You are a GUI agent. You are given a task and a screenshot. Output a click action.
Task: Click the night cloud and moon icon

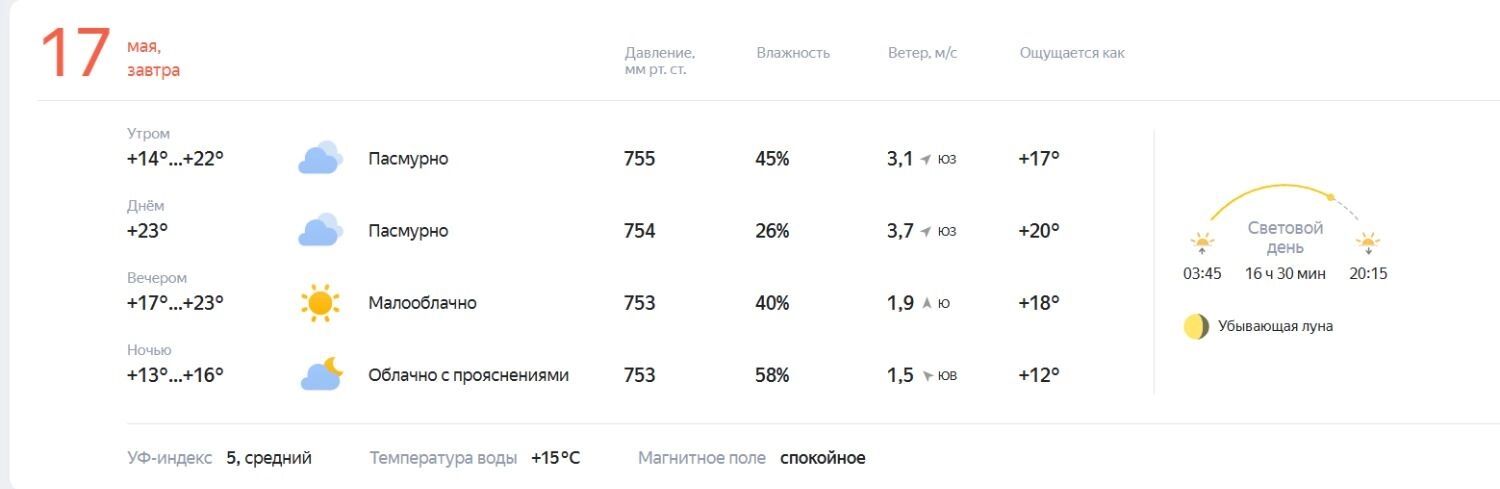(x=321, y=374)
